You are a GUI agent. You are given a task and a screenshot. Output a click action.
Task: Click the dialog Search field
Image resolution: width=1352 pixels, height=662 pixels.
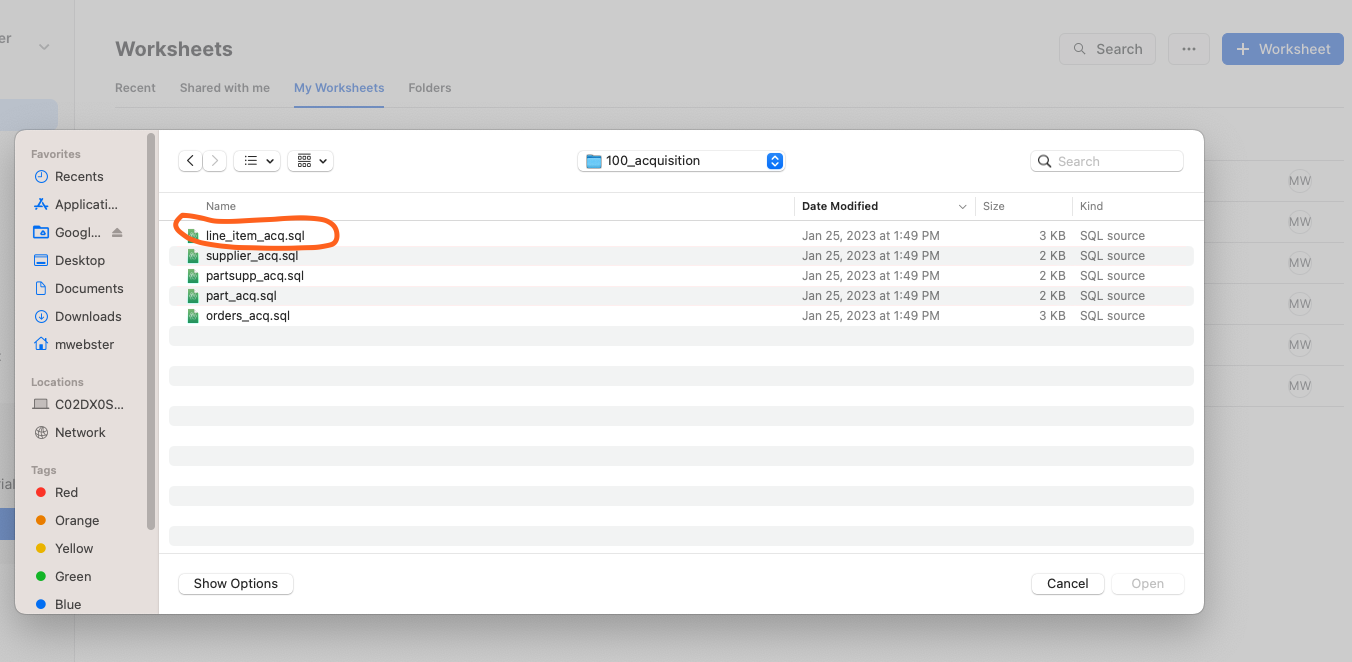point(1107,161)
